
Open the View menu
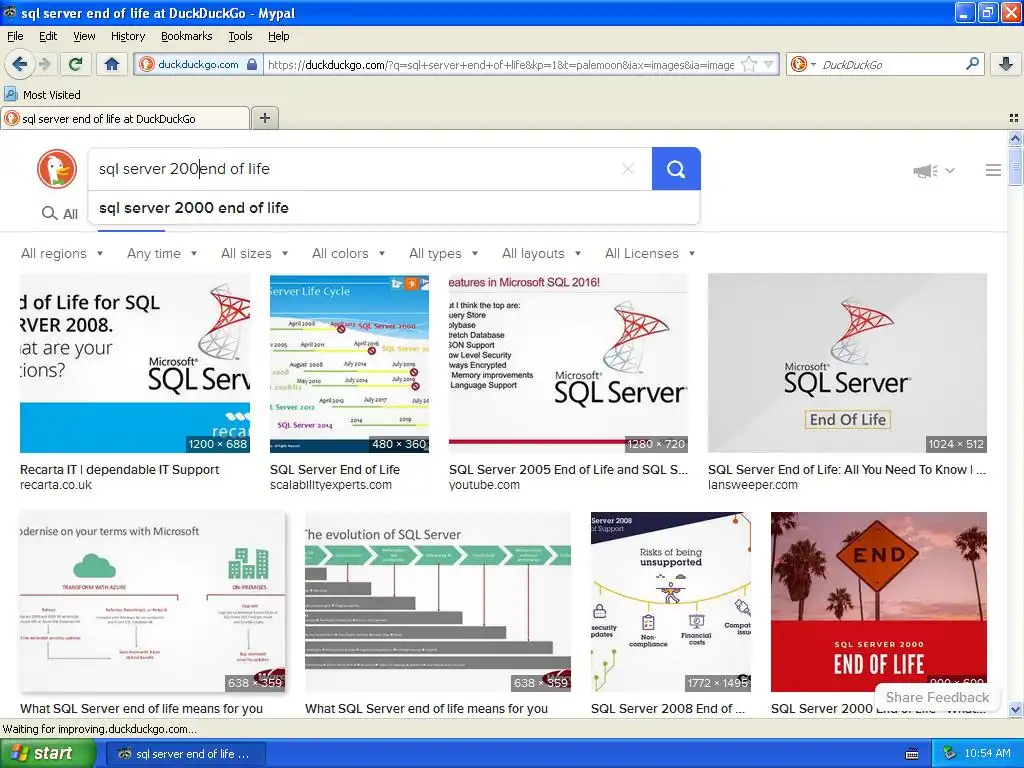click(x=84, y=37)
